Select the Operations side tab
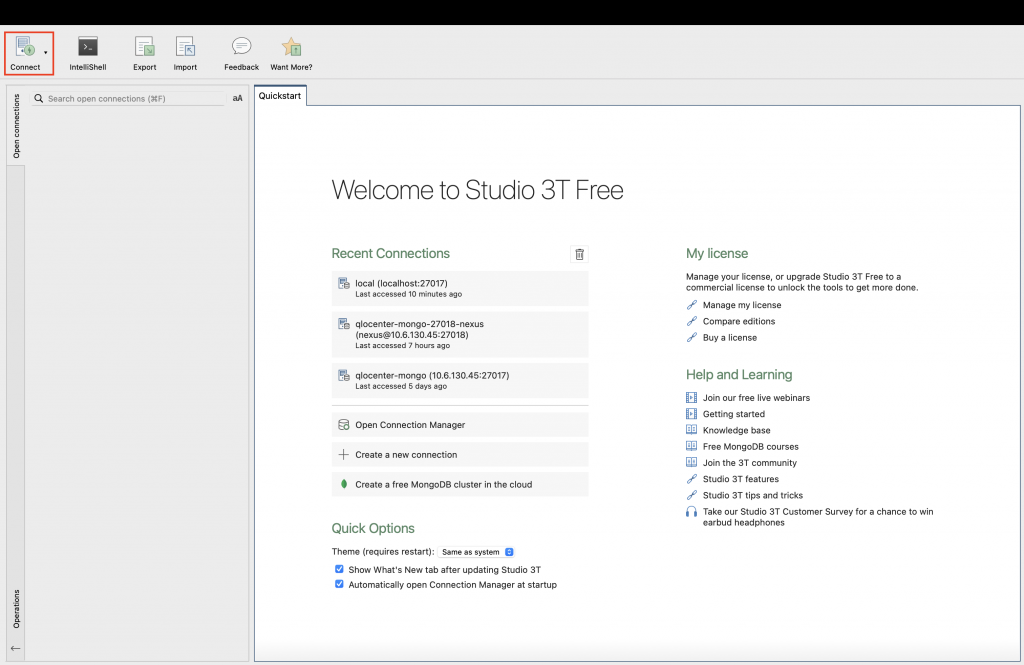The height and width of the screenshot is (665, 1024). coord(16,609)
